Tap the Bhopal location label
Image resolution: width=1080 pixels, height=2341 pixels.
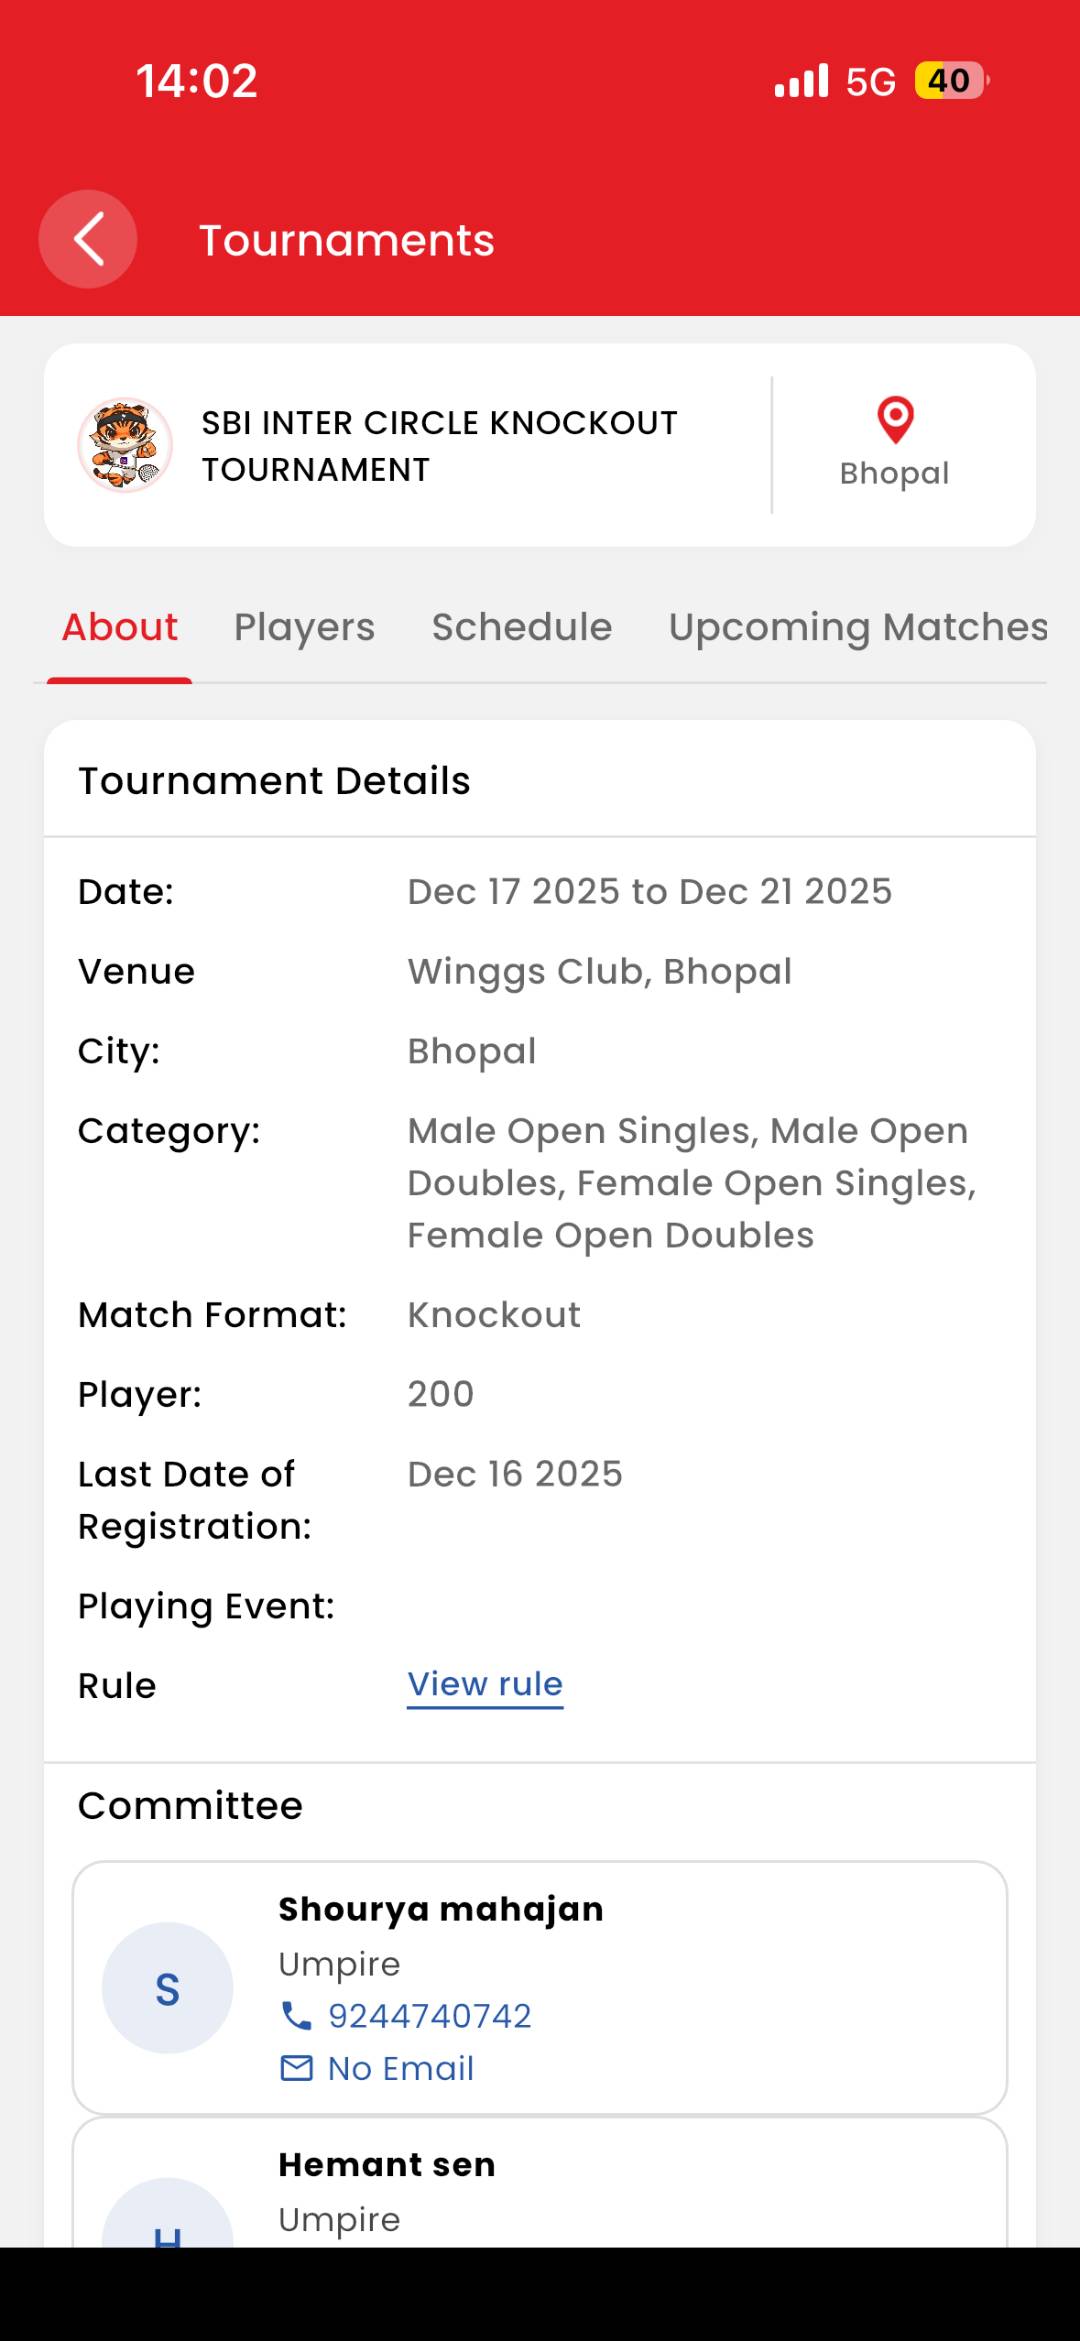click(894, 473)
